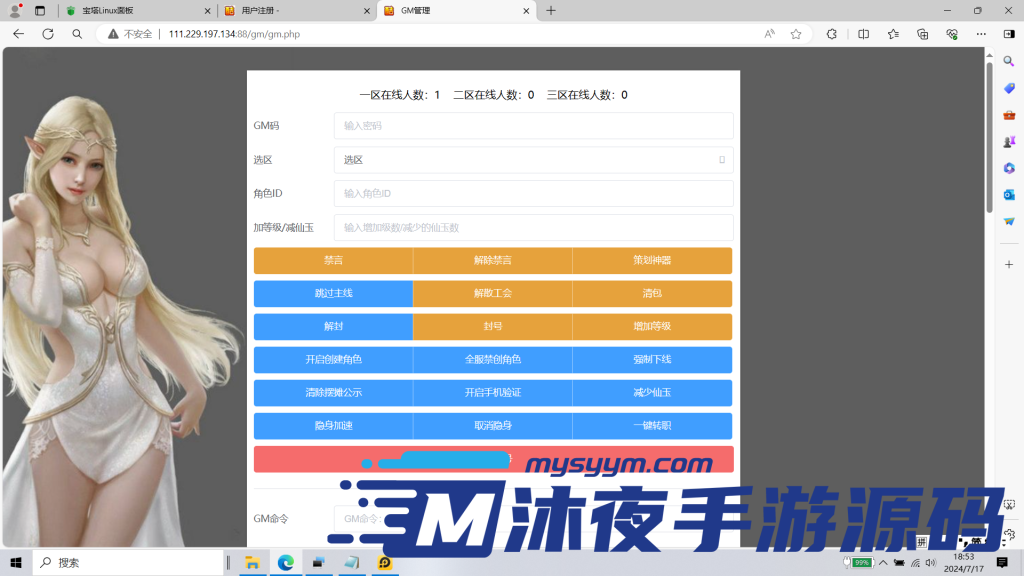
Task: Disable stealth via 取消隐身 option
Action: click(493, 425)
